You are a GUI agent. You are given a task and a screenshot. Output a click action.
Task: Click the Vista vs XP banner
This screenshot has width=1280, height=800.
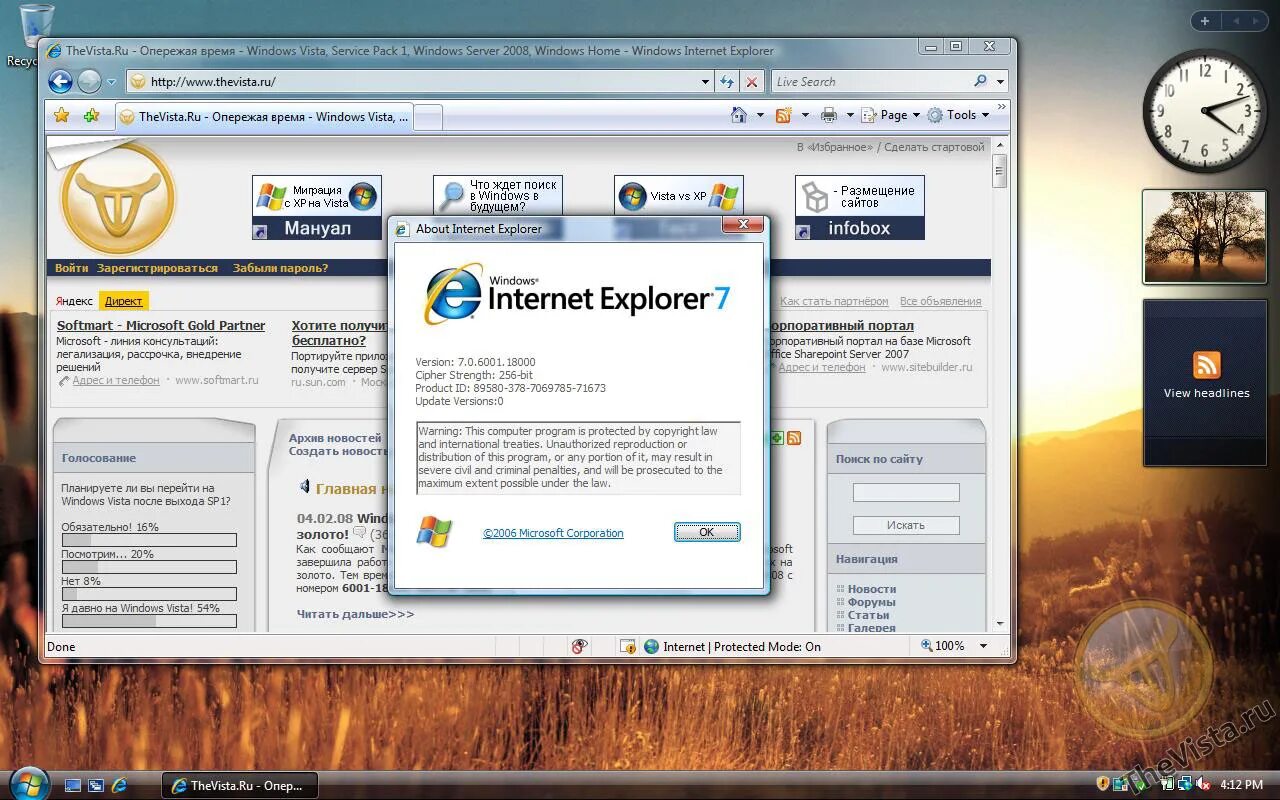click(x=678, y=196)
